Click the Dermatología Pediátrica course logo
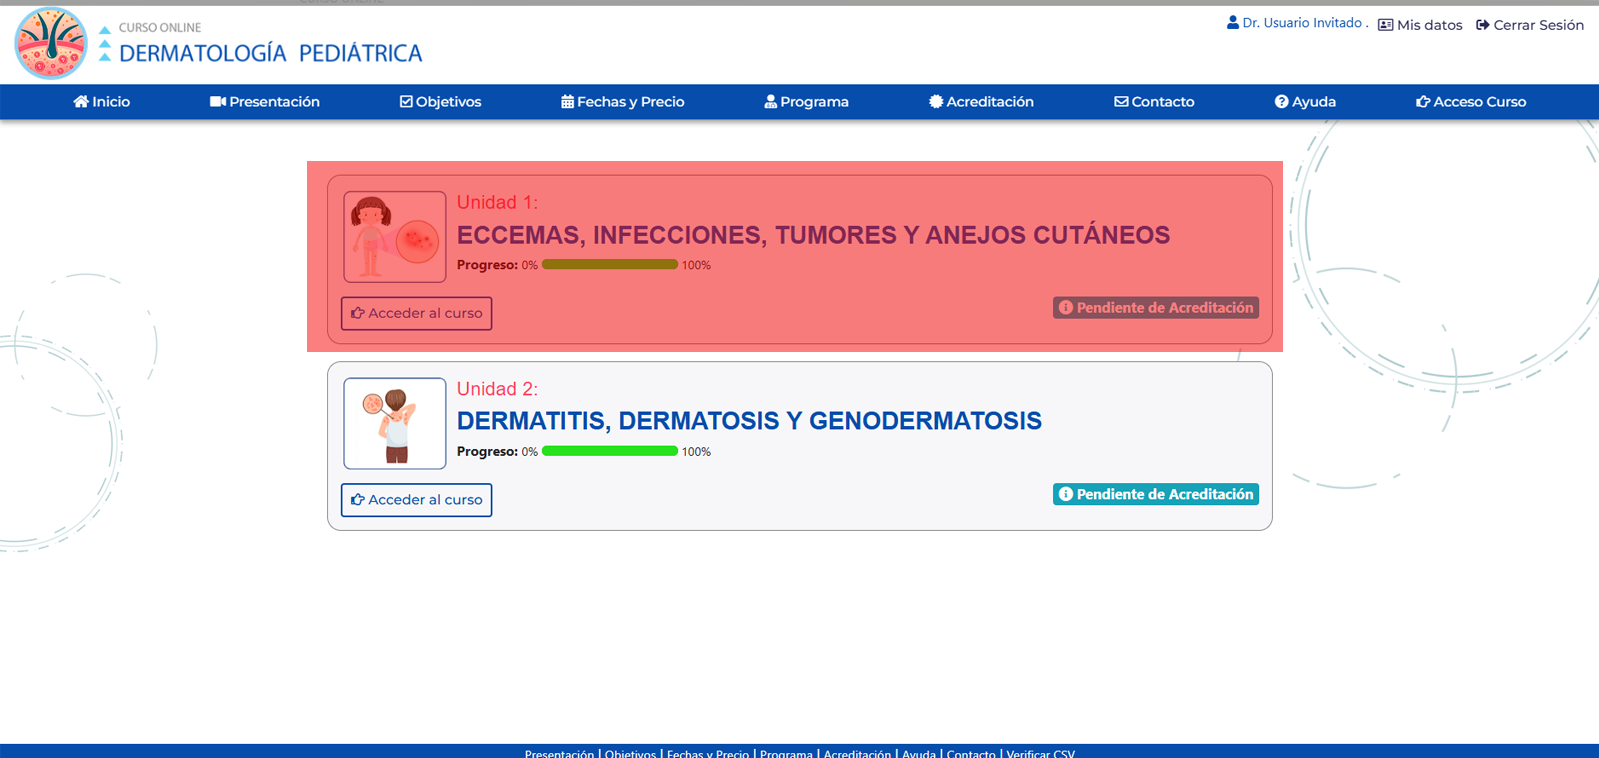This screenshot has height=758, width=1599. [x=51, y=44]
